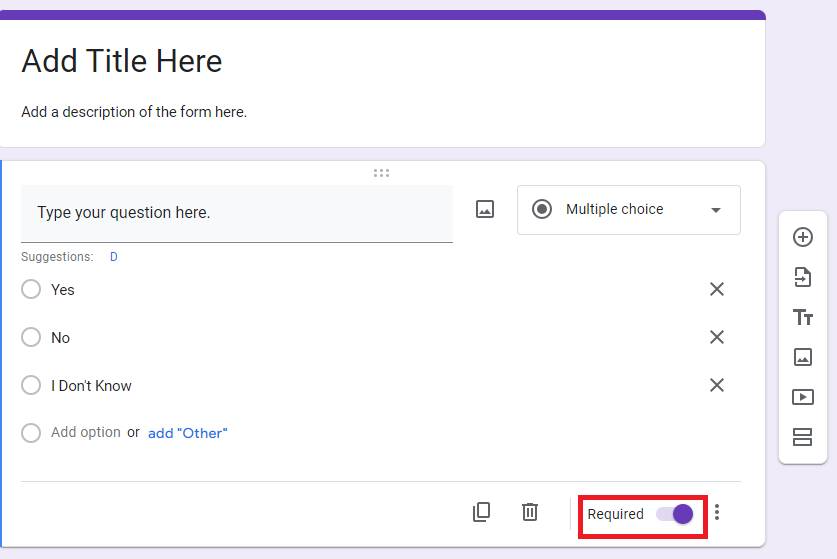Add a title and description block
Screen dimensions: 837x559
tap(803, 317)
